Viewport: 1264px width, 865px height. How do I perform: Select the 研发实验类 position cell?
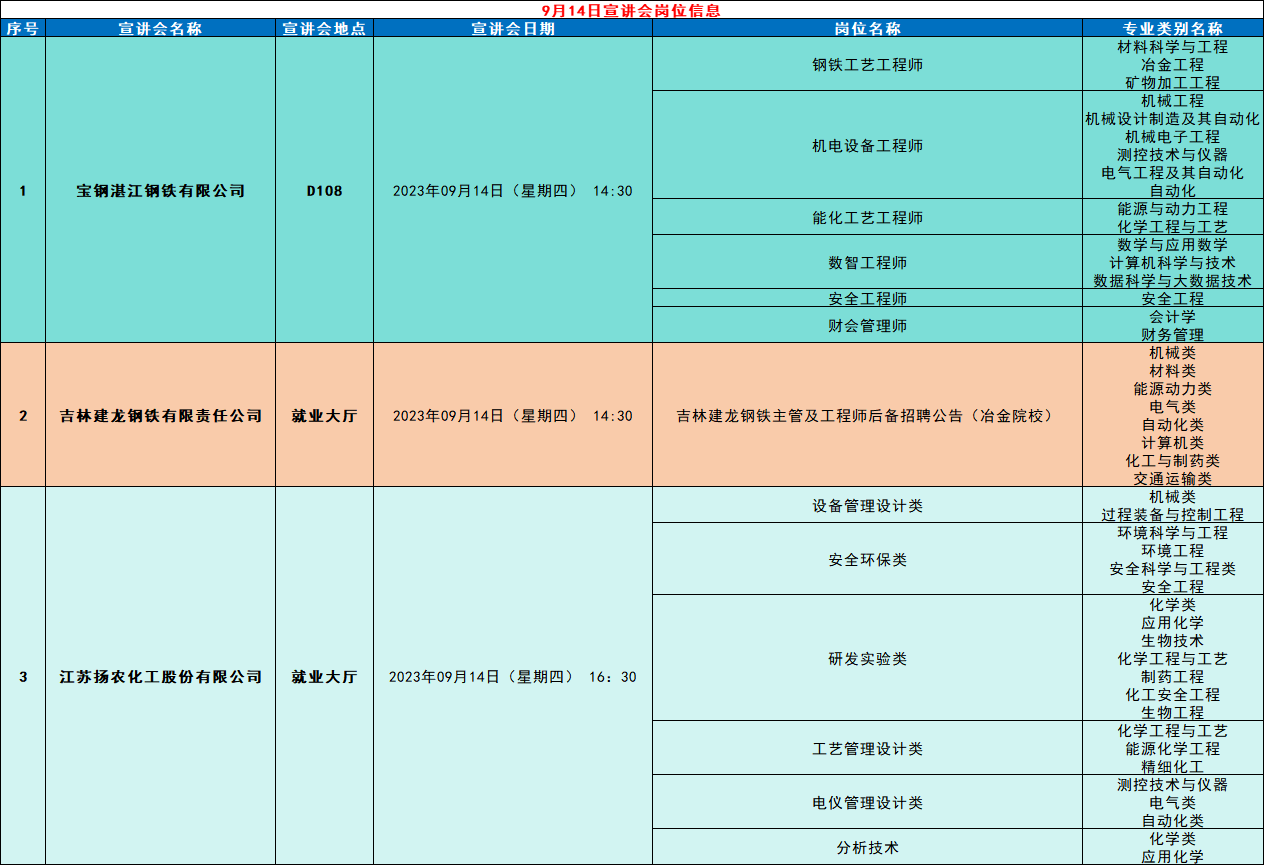click(x=867, y=659)
